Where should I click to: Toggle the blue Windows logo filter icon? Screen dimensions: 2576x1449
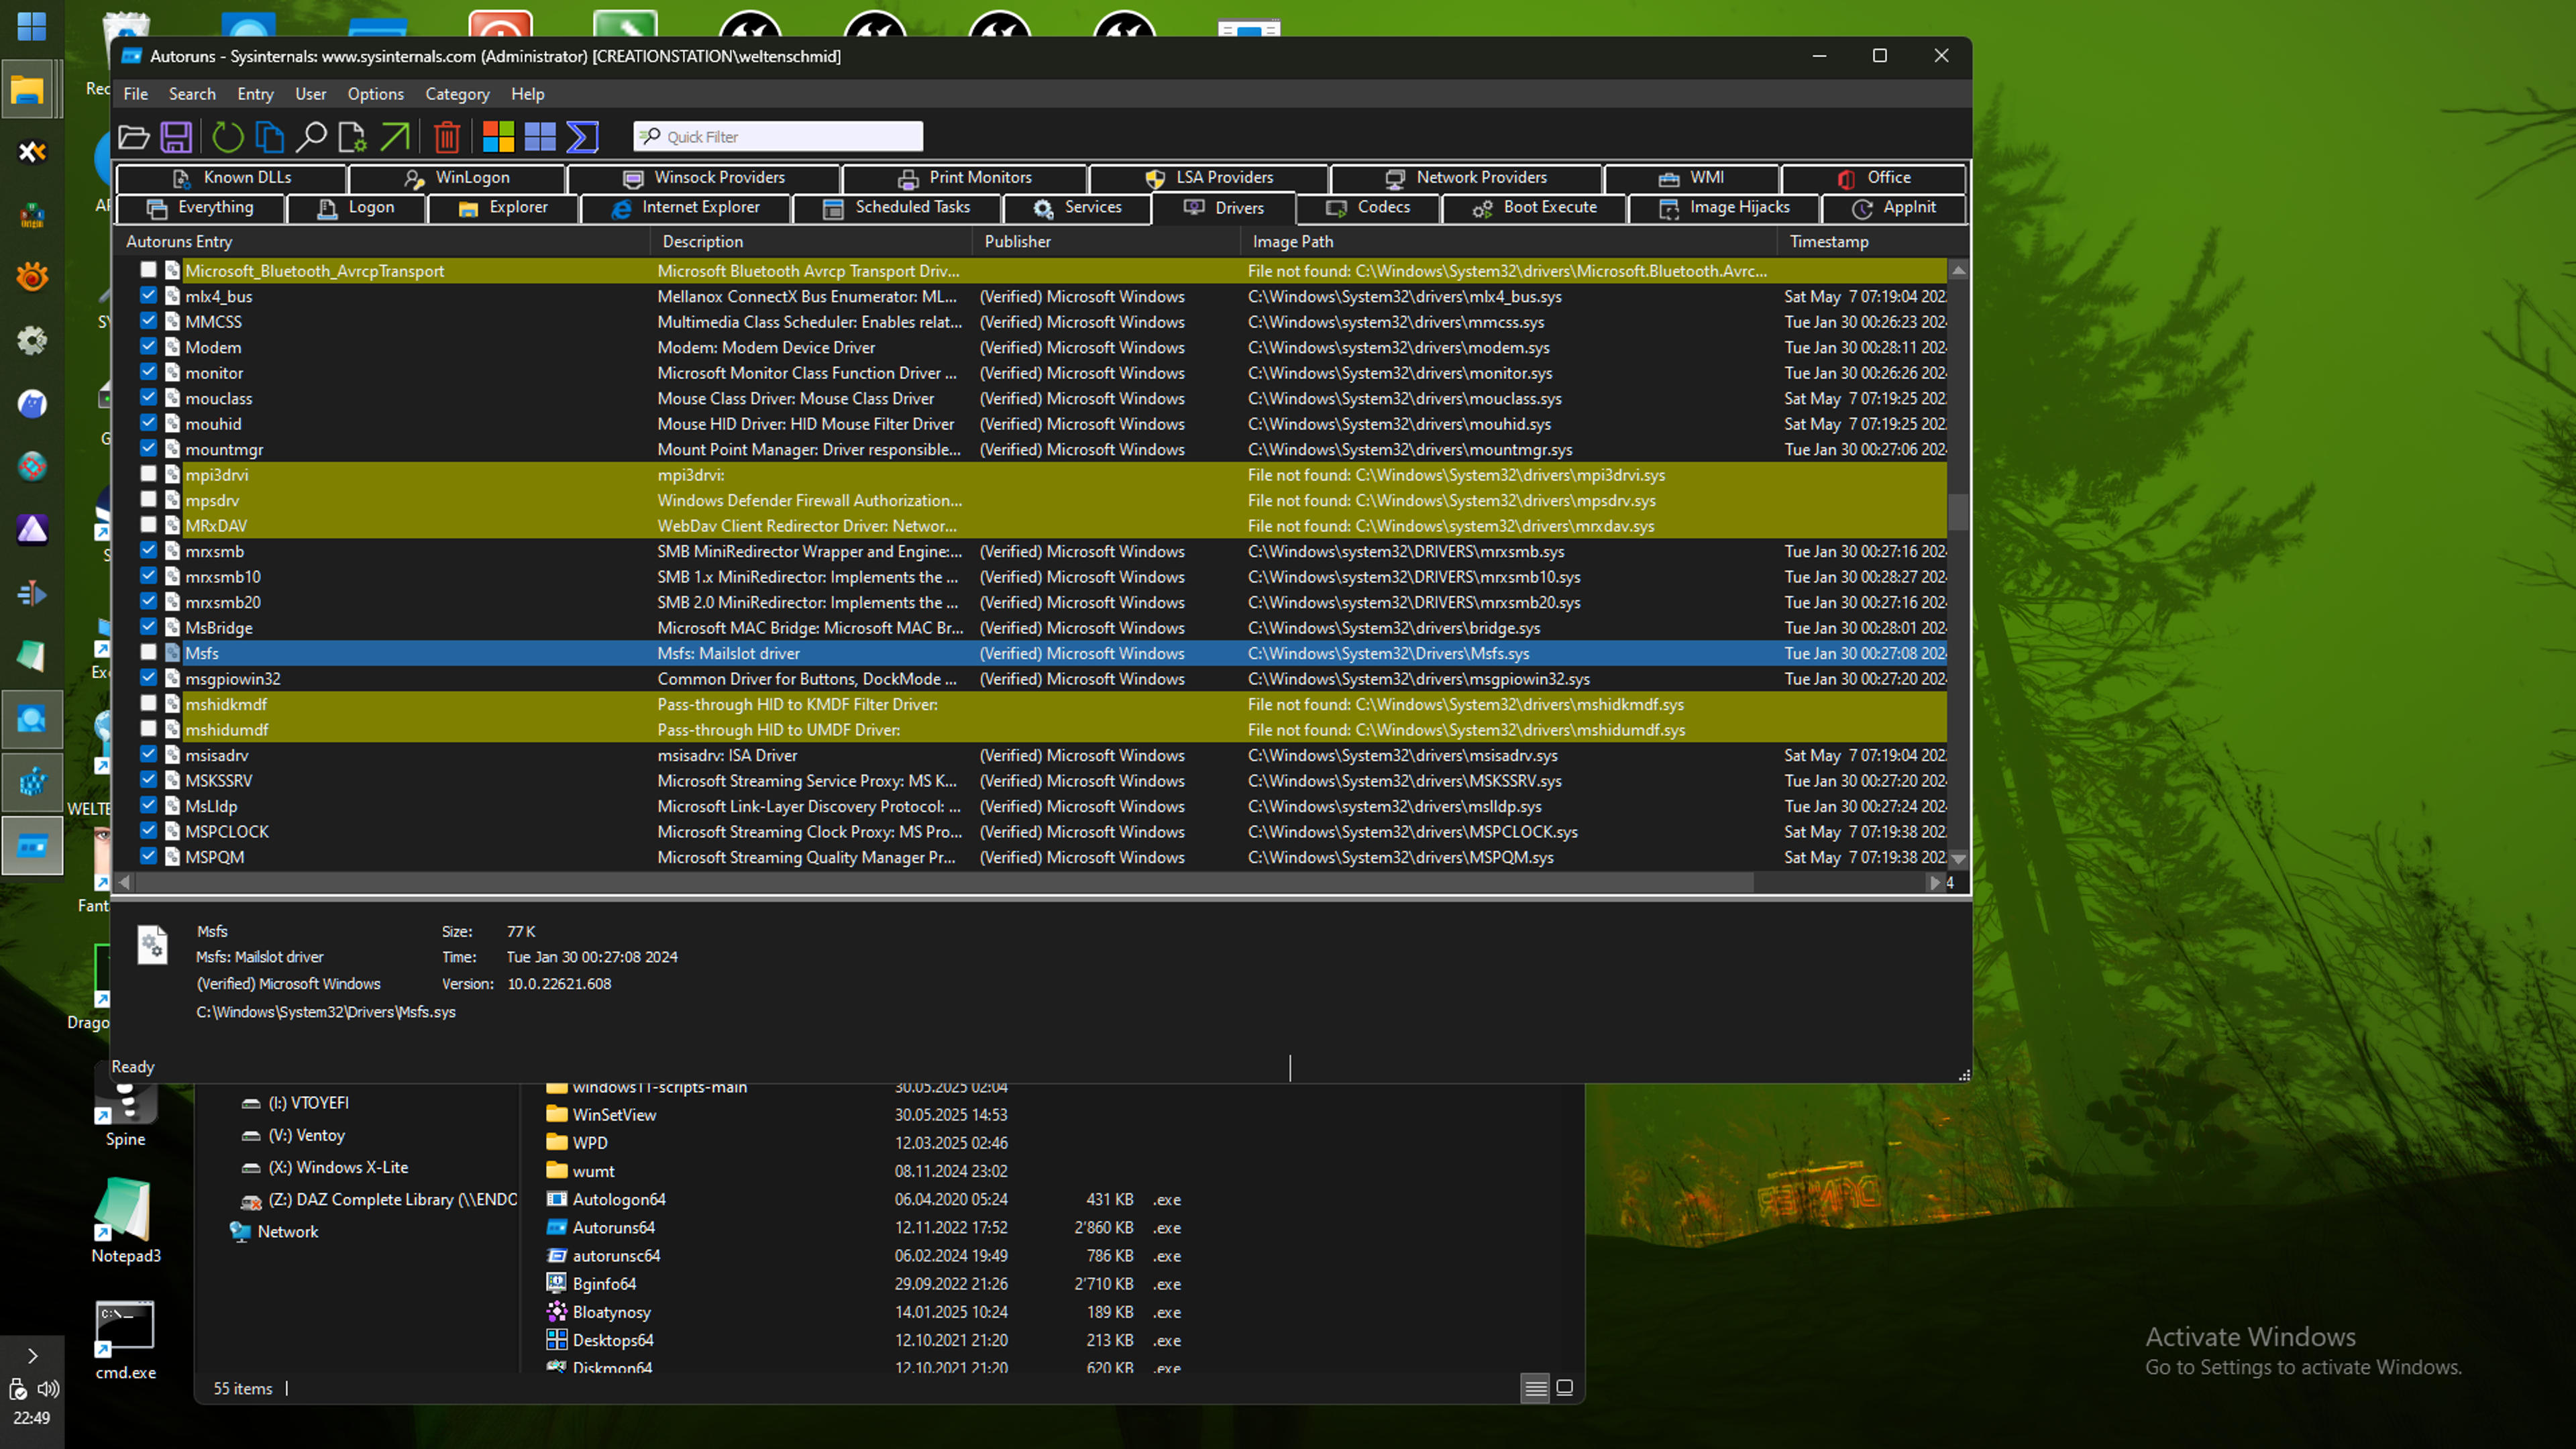540,136
